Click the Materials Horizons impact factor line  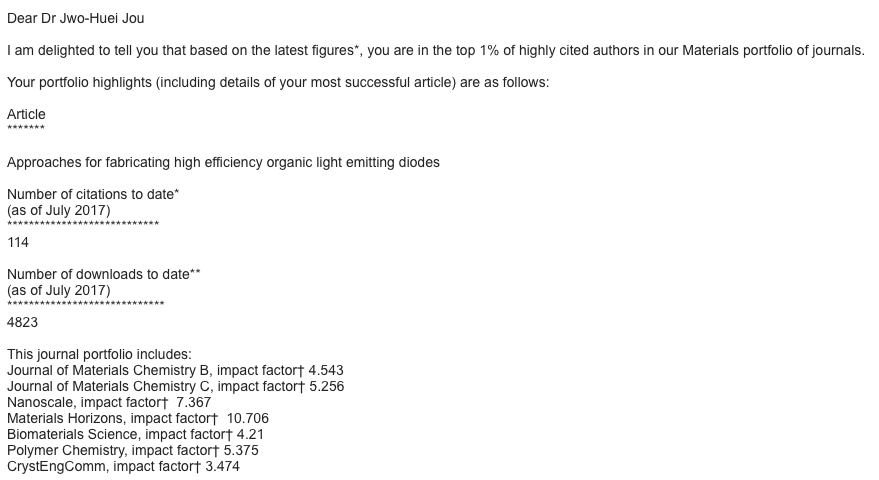tap(138, 418)
